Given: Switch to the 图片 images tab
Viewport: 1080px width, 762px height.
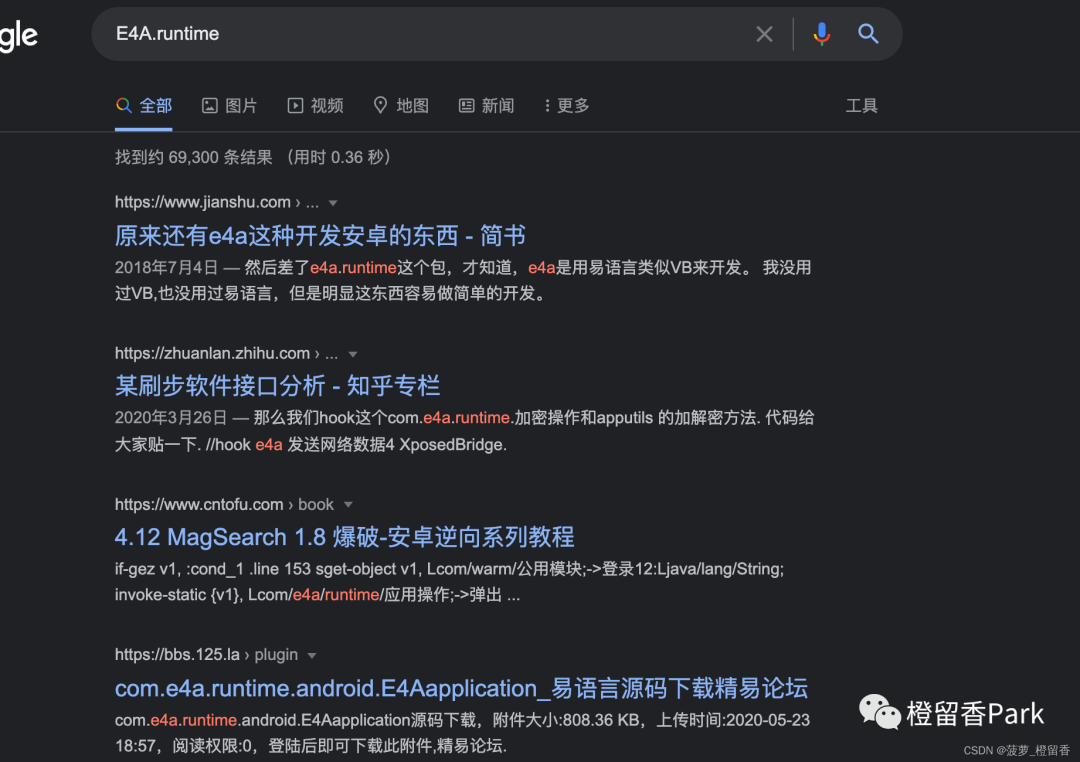Looking at the screenshot, I should (229, 105).
